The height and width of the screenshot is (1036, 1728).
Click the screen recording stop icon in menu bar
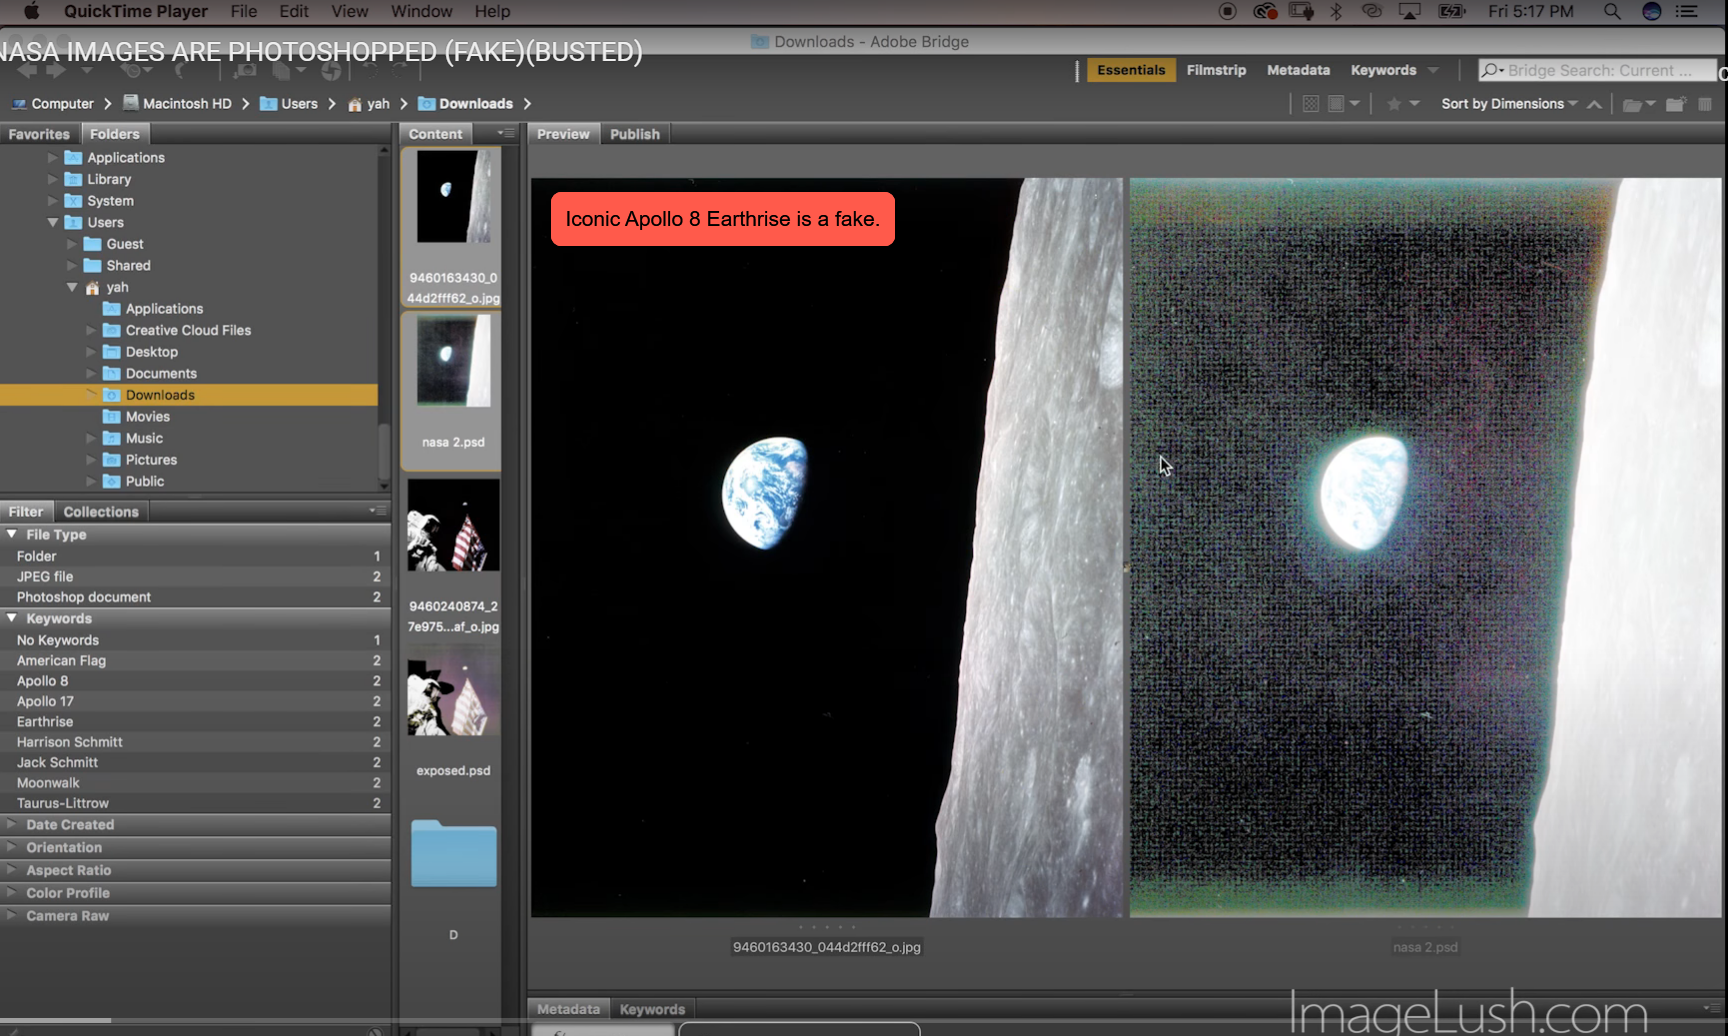tap(1228, 11)
